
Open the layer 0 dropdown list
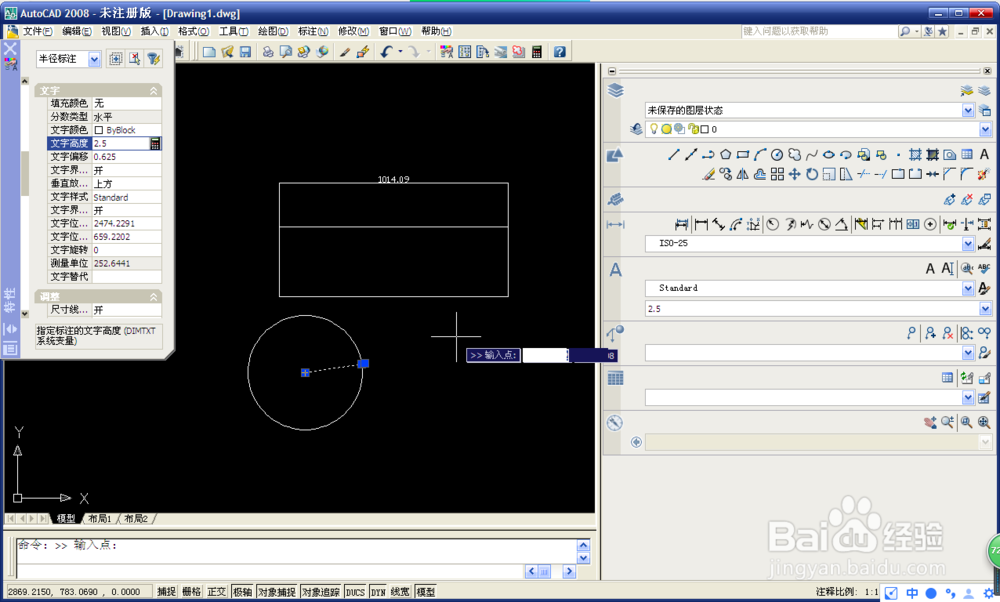coord(985,129)
